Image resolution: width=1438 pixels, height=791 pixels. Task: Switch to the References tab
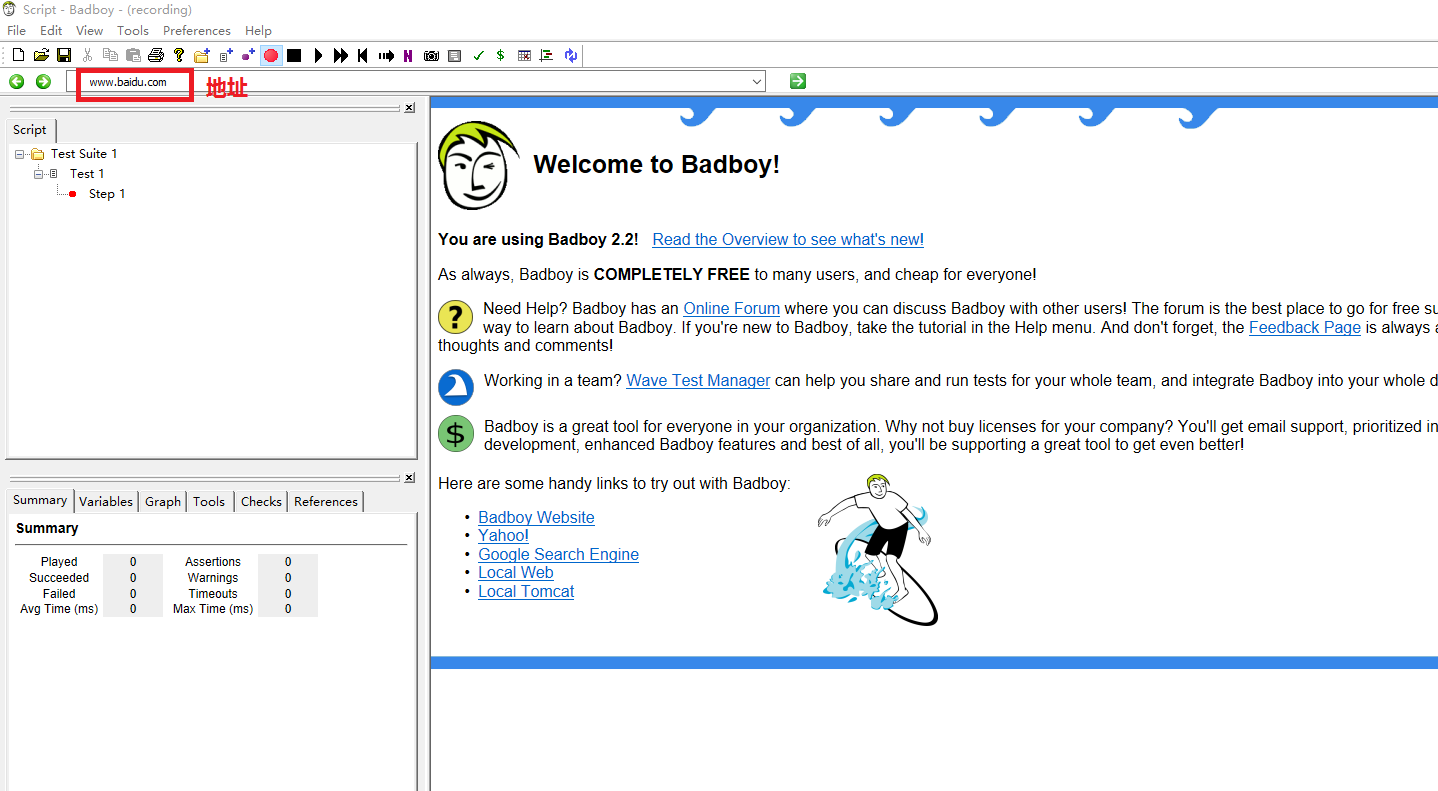tap(326, 502)
